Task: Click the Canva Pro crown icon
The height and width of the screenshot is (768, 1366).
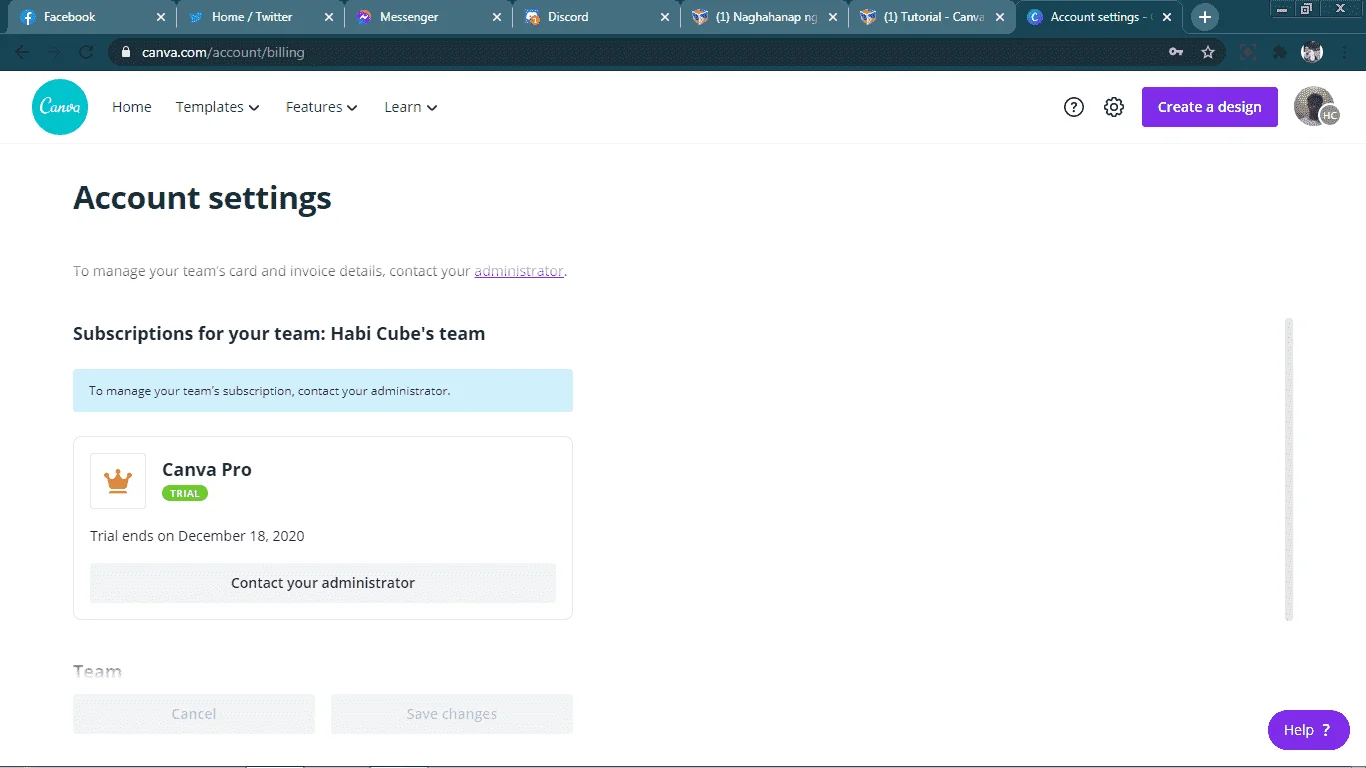Action: (118, 481)
